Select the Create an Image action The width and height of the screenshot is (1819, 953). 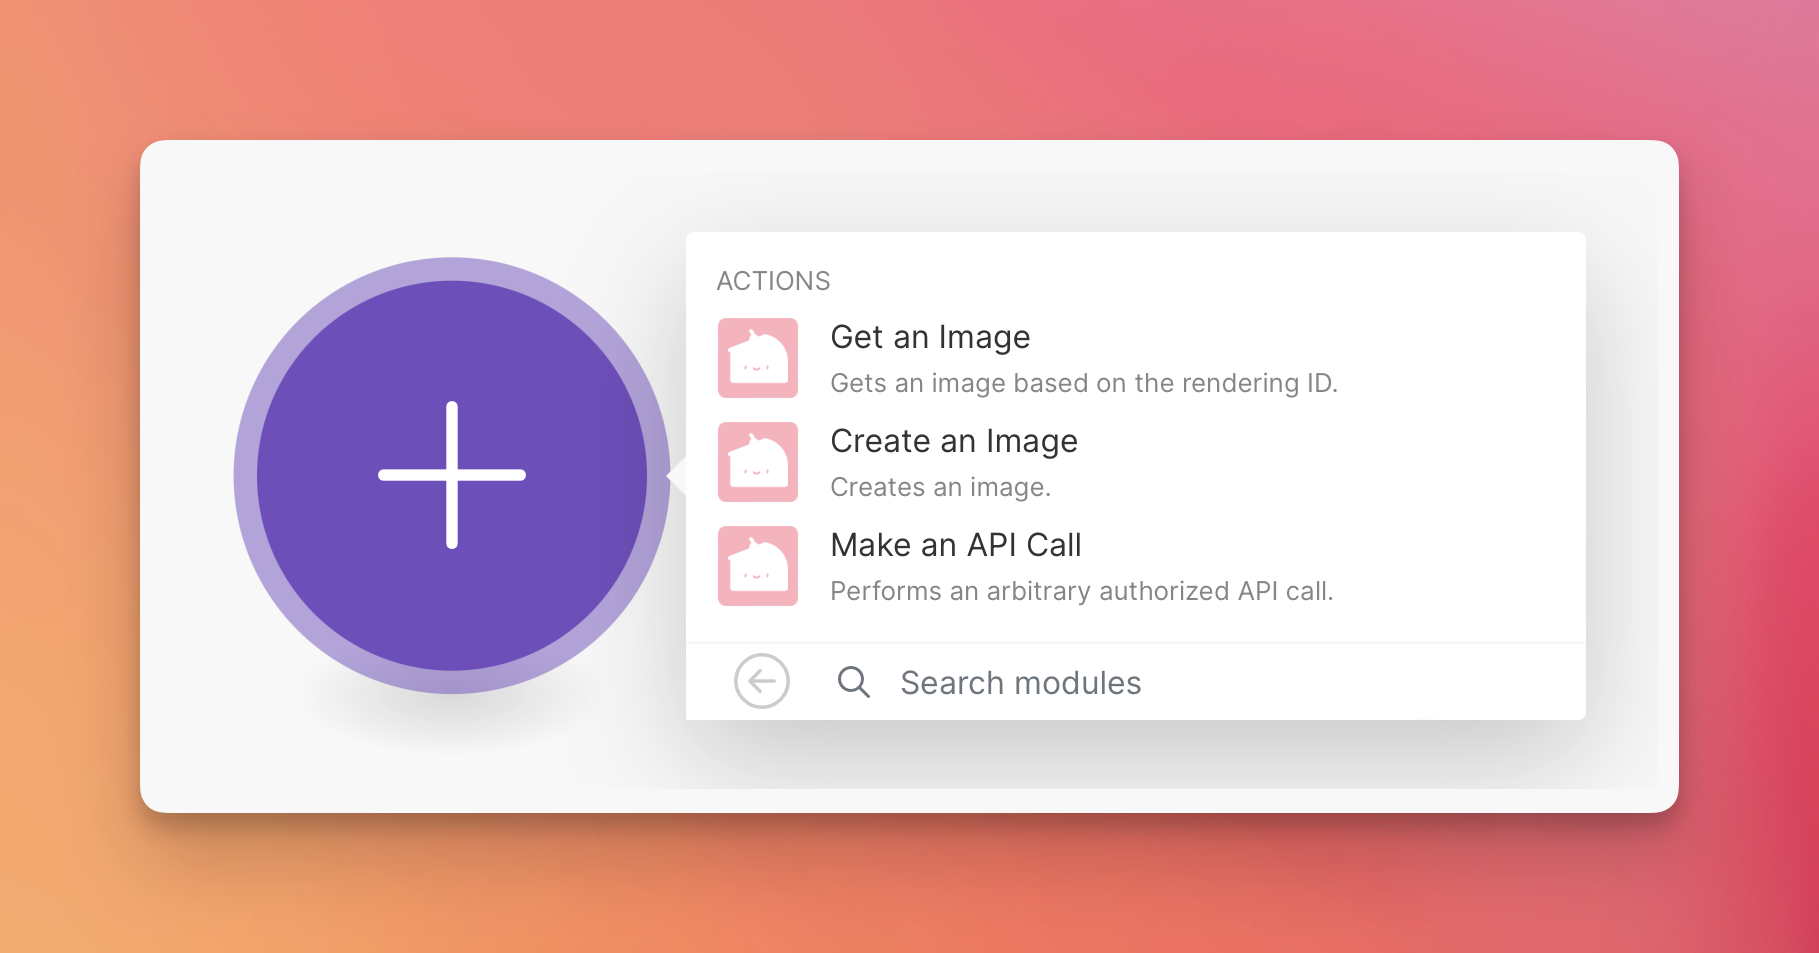pos(1135,462)
